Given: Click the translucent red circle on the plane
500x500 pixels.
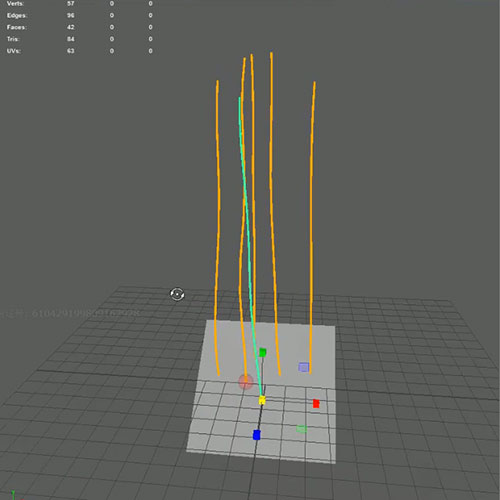Looking at the screenshot, I should 246,382.
